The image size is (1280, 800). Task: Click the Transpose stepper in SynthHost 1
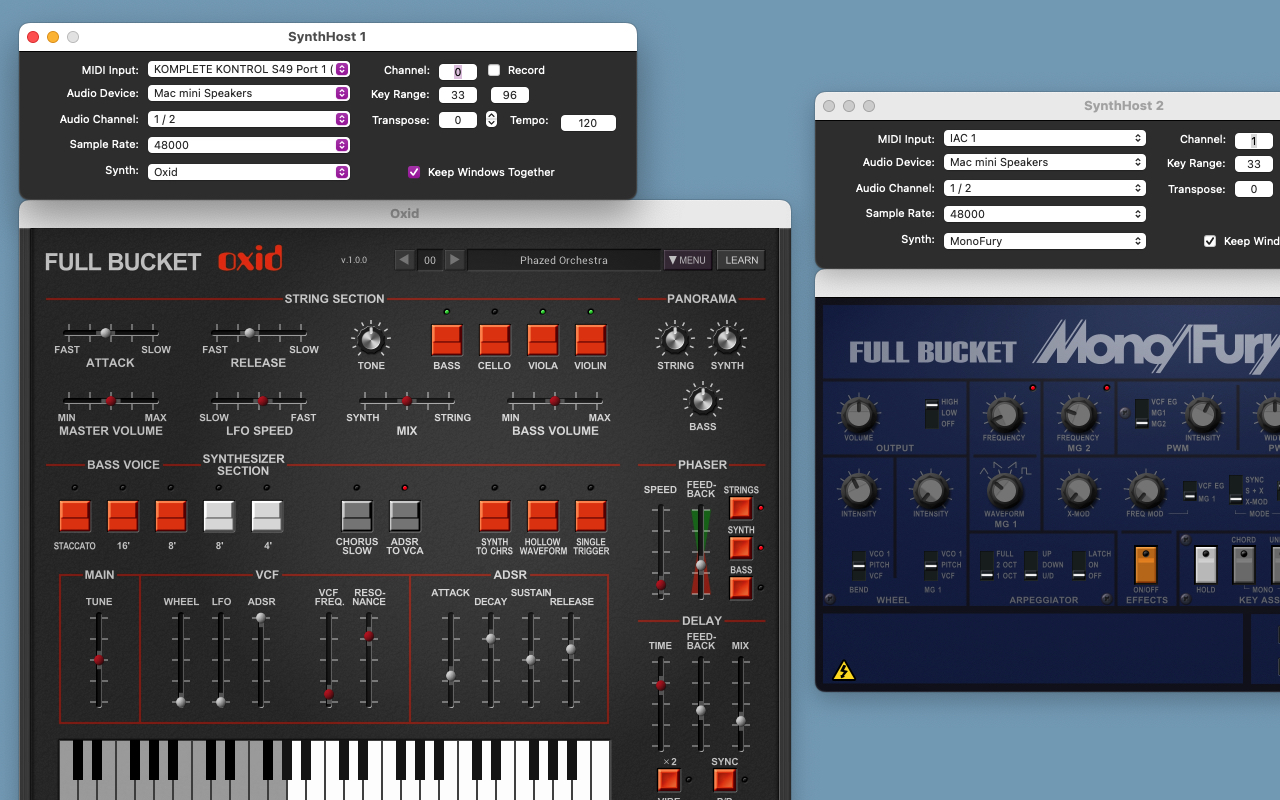[x=491, y=119]
